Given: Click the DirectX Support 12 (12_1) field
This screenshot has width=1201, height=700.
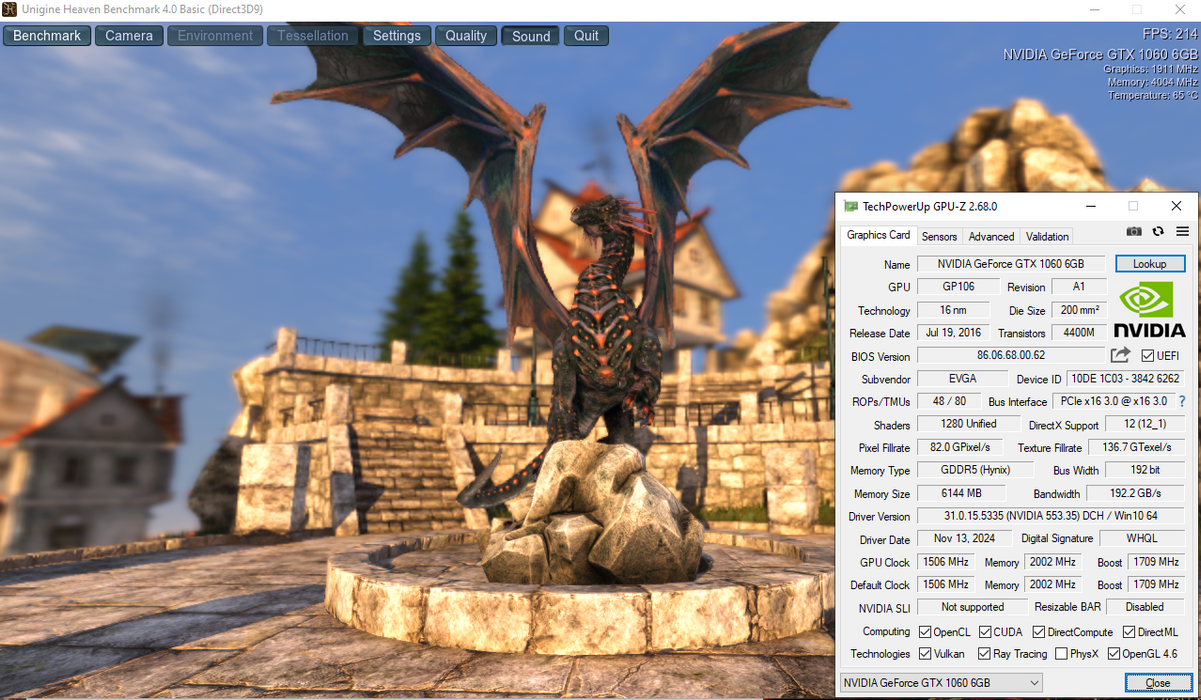Looking at the screenshot, I should pyautogui.click(x=1145, y=424).
